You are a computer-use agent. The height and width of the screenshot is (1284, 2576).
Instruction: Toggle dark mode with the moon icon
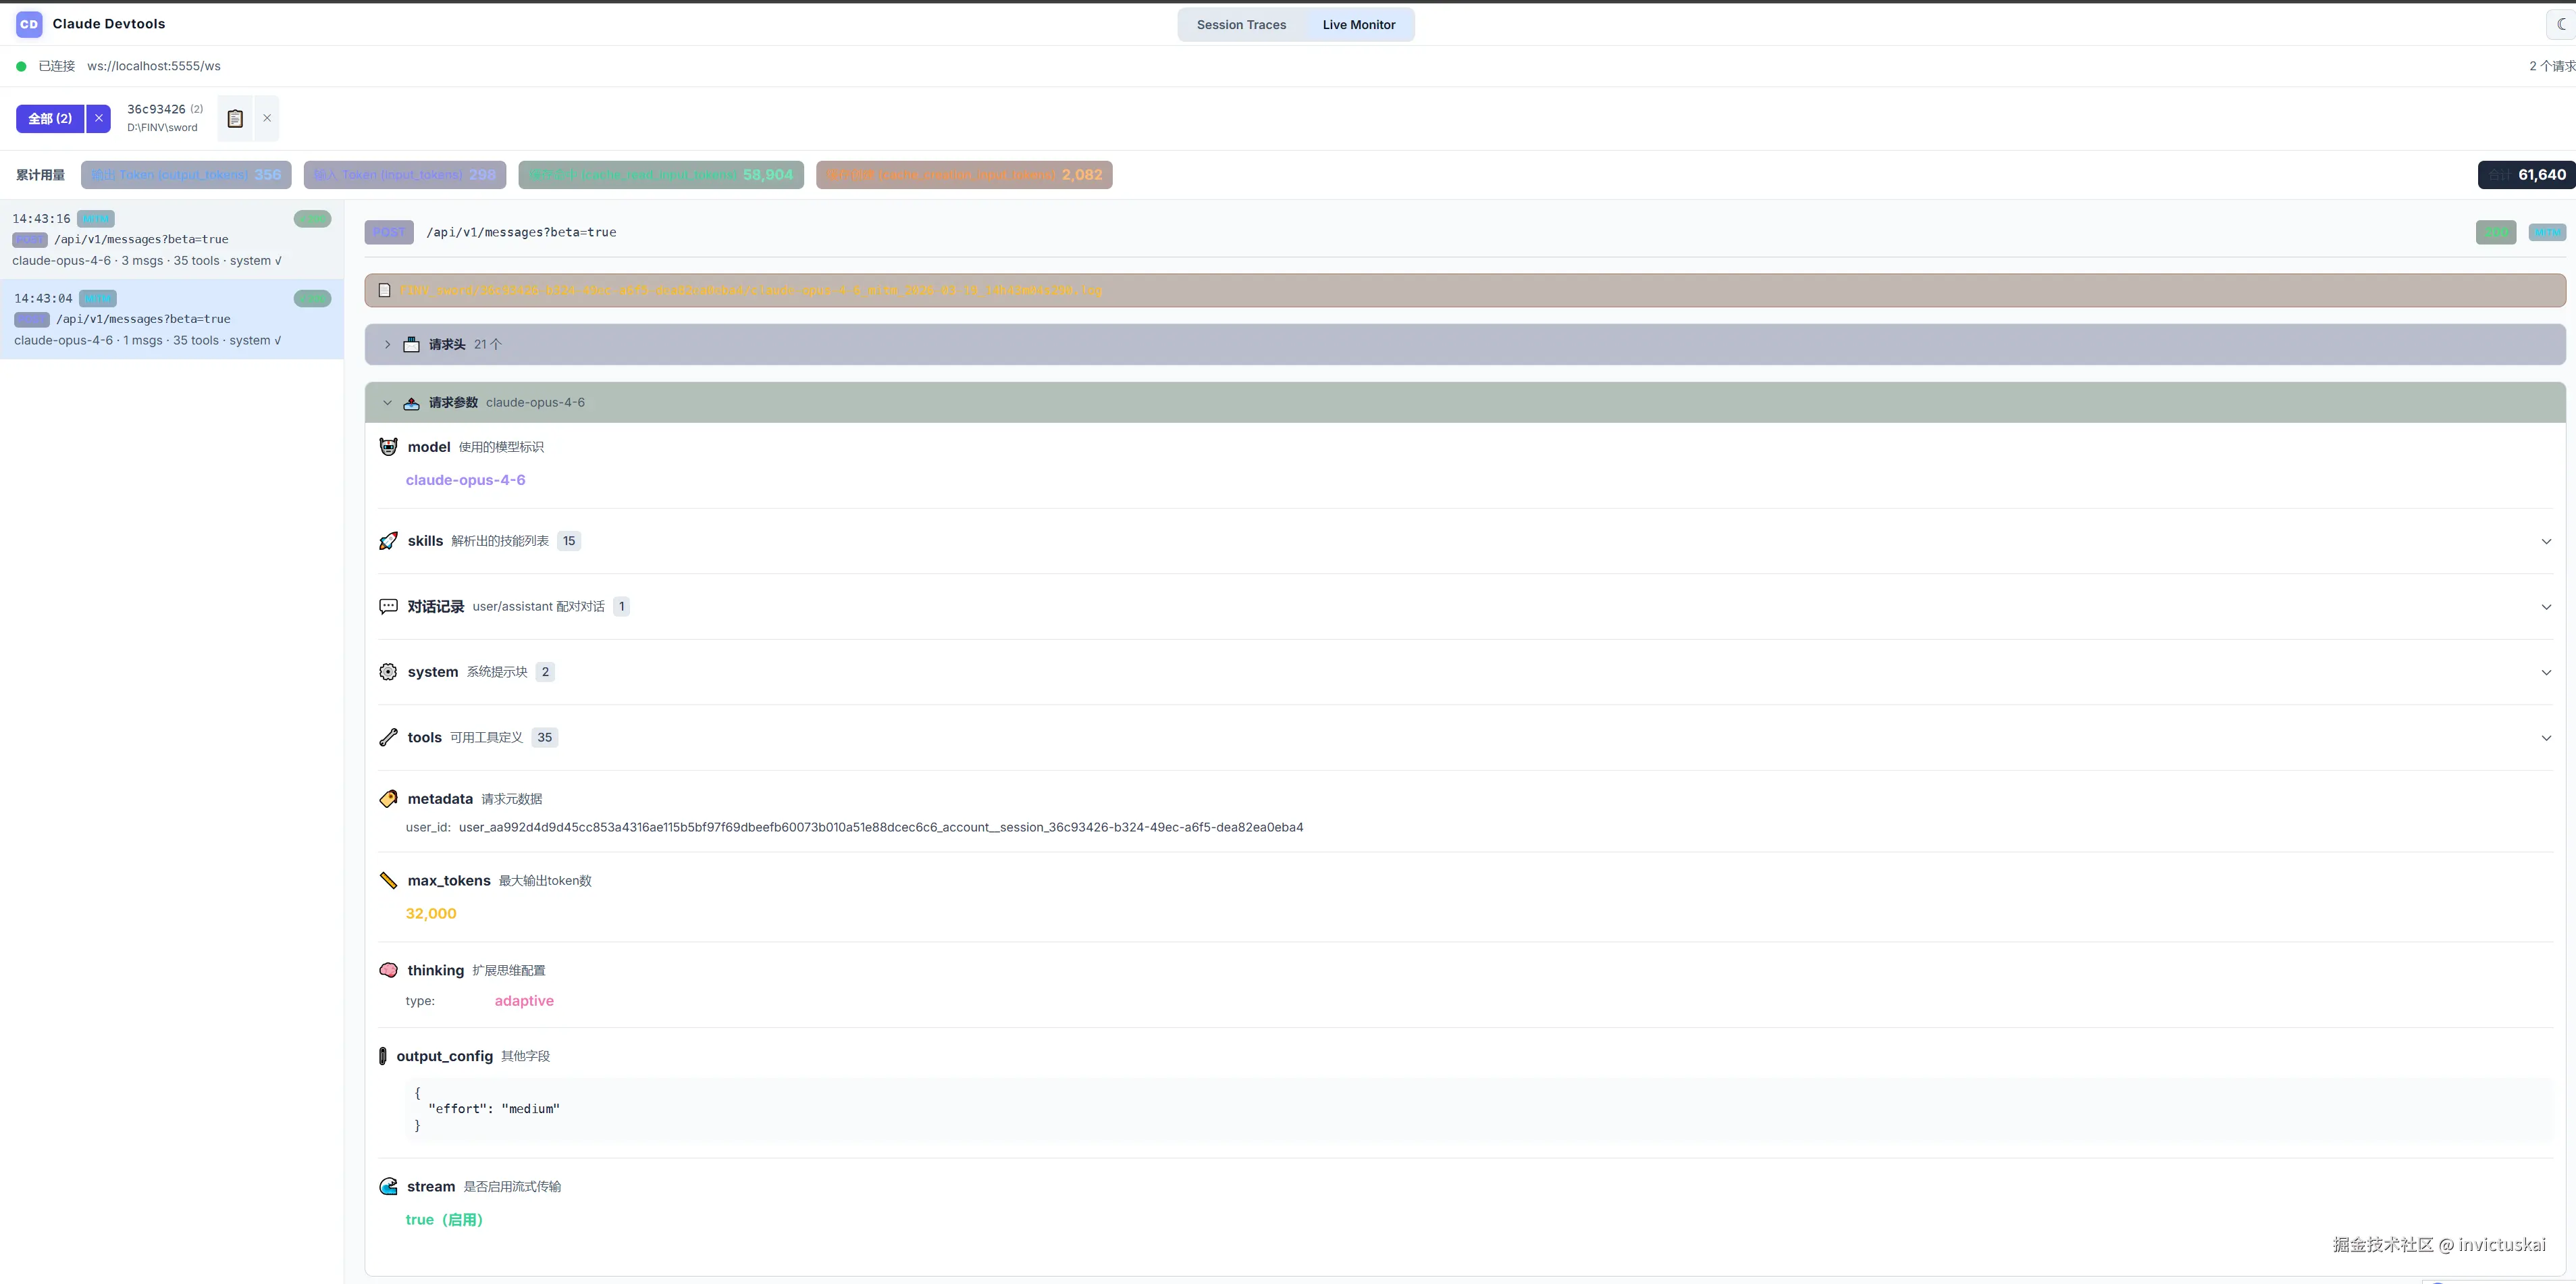[x=2560, y=24]
